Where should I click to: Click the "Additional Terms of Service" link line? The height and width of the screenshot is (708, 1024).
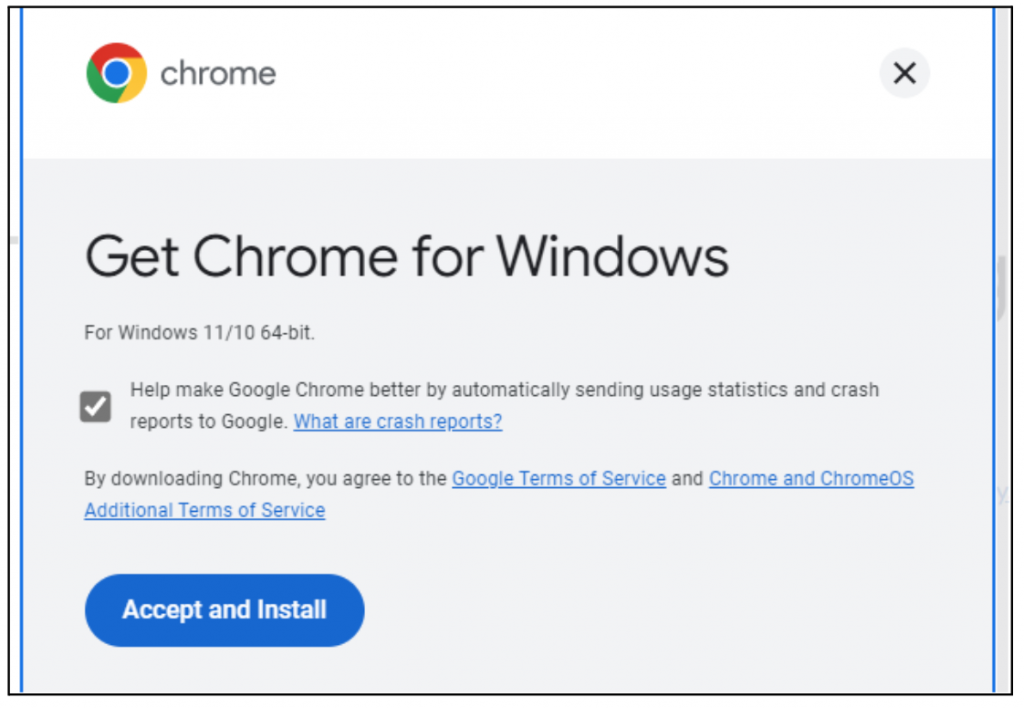coord(204,510)
